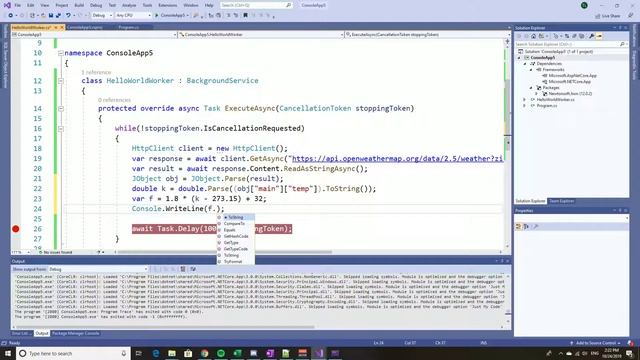Screen dimensions: 640x360
Task: Click alphabetical sort icon in Properties panel
Action: point(526,227)
